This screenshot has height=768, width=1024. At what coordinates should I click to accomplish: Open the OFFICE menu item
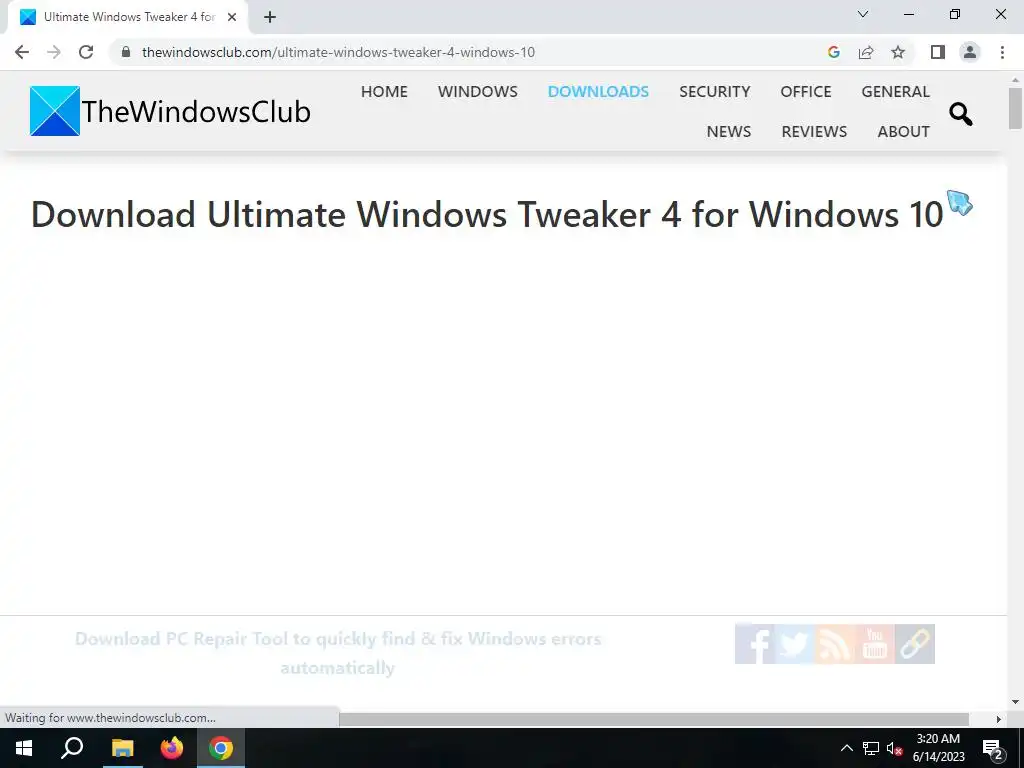pos(806,91)
